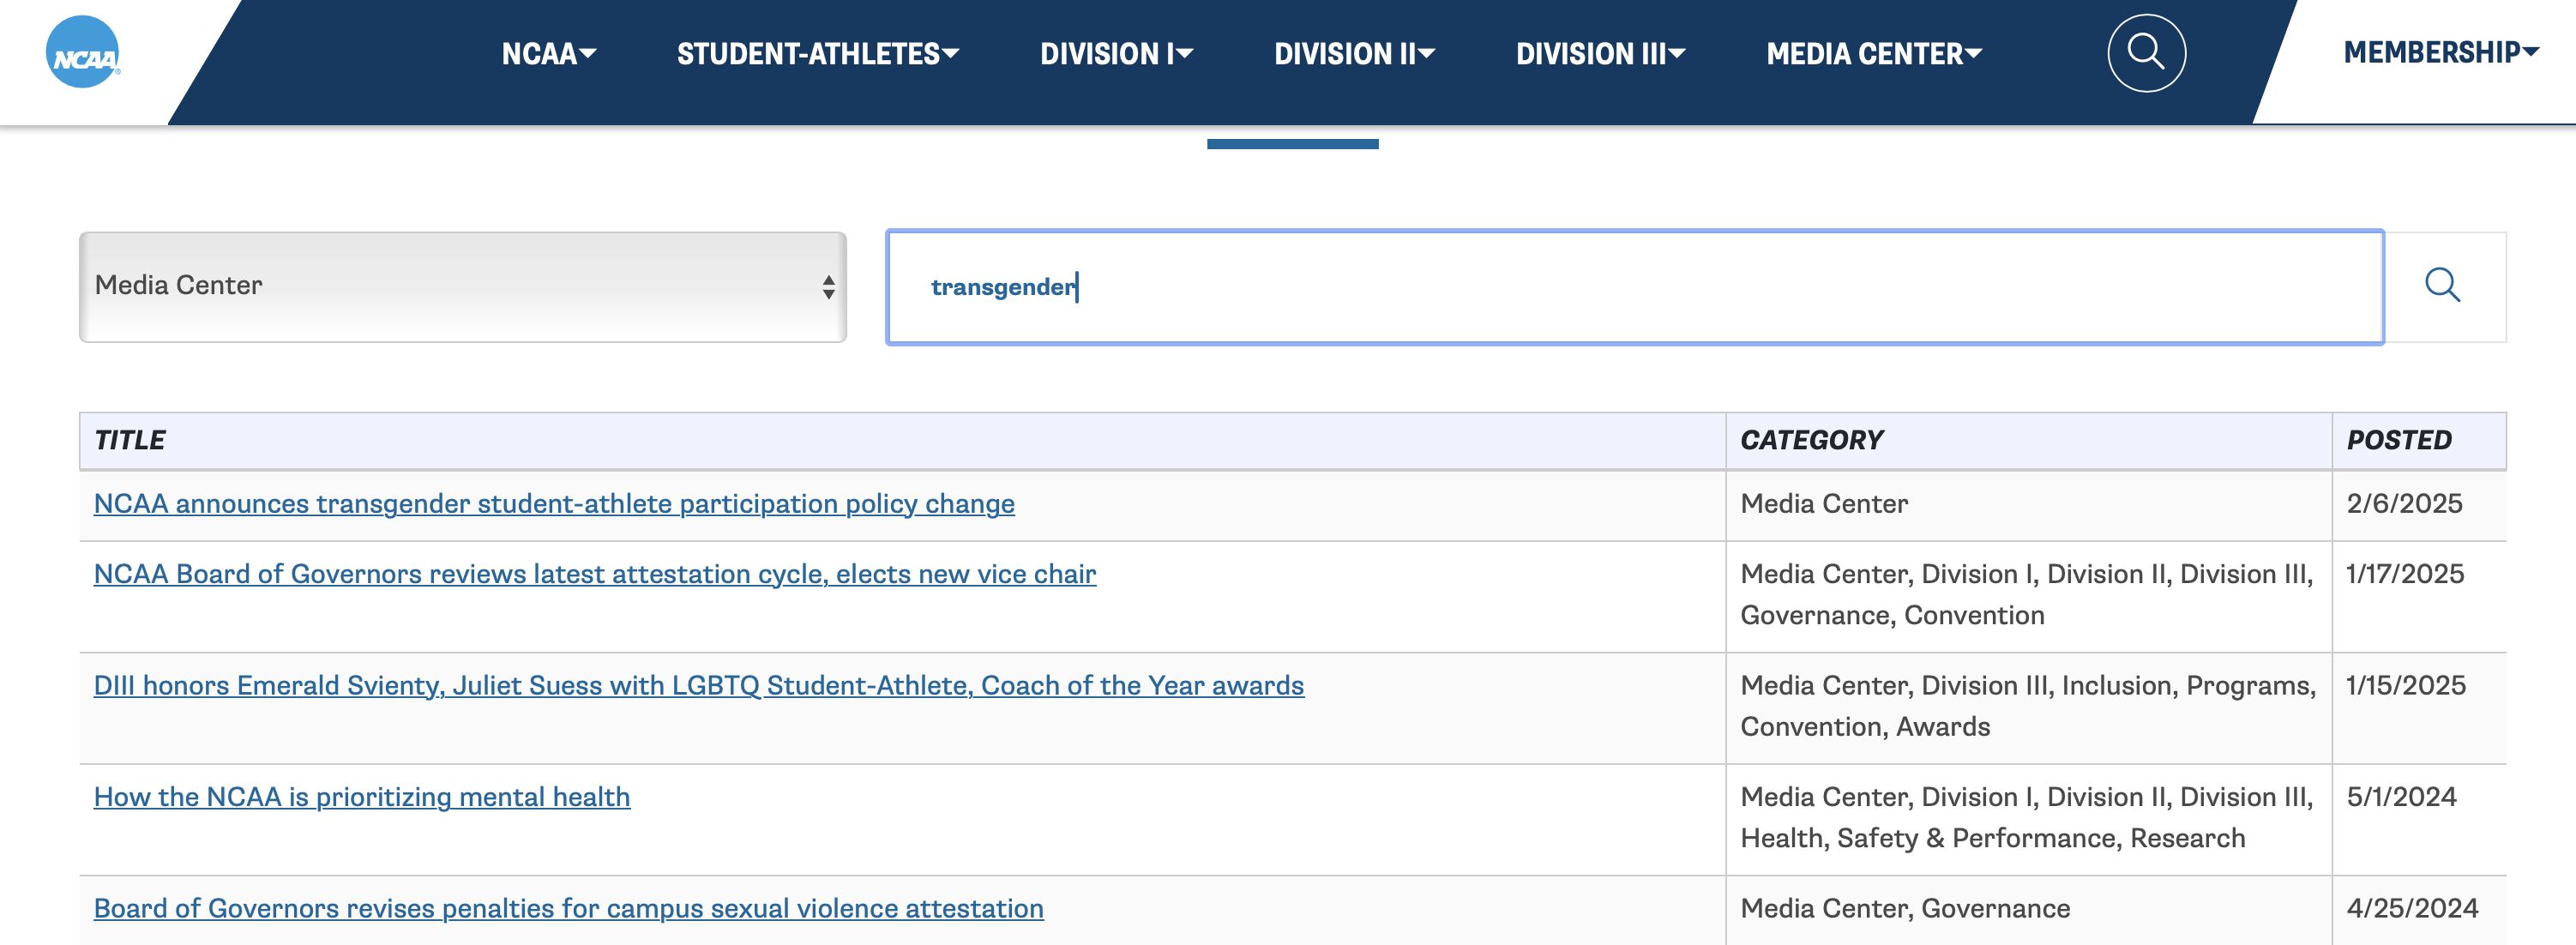Click the magnifier submit button beside search field
This screenshot has width=2576, height=945.
pyautogui.click(x=2441, y=286)
